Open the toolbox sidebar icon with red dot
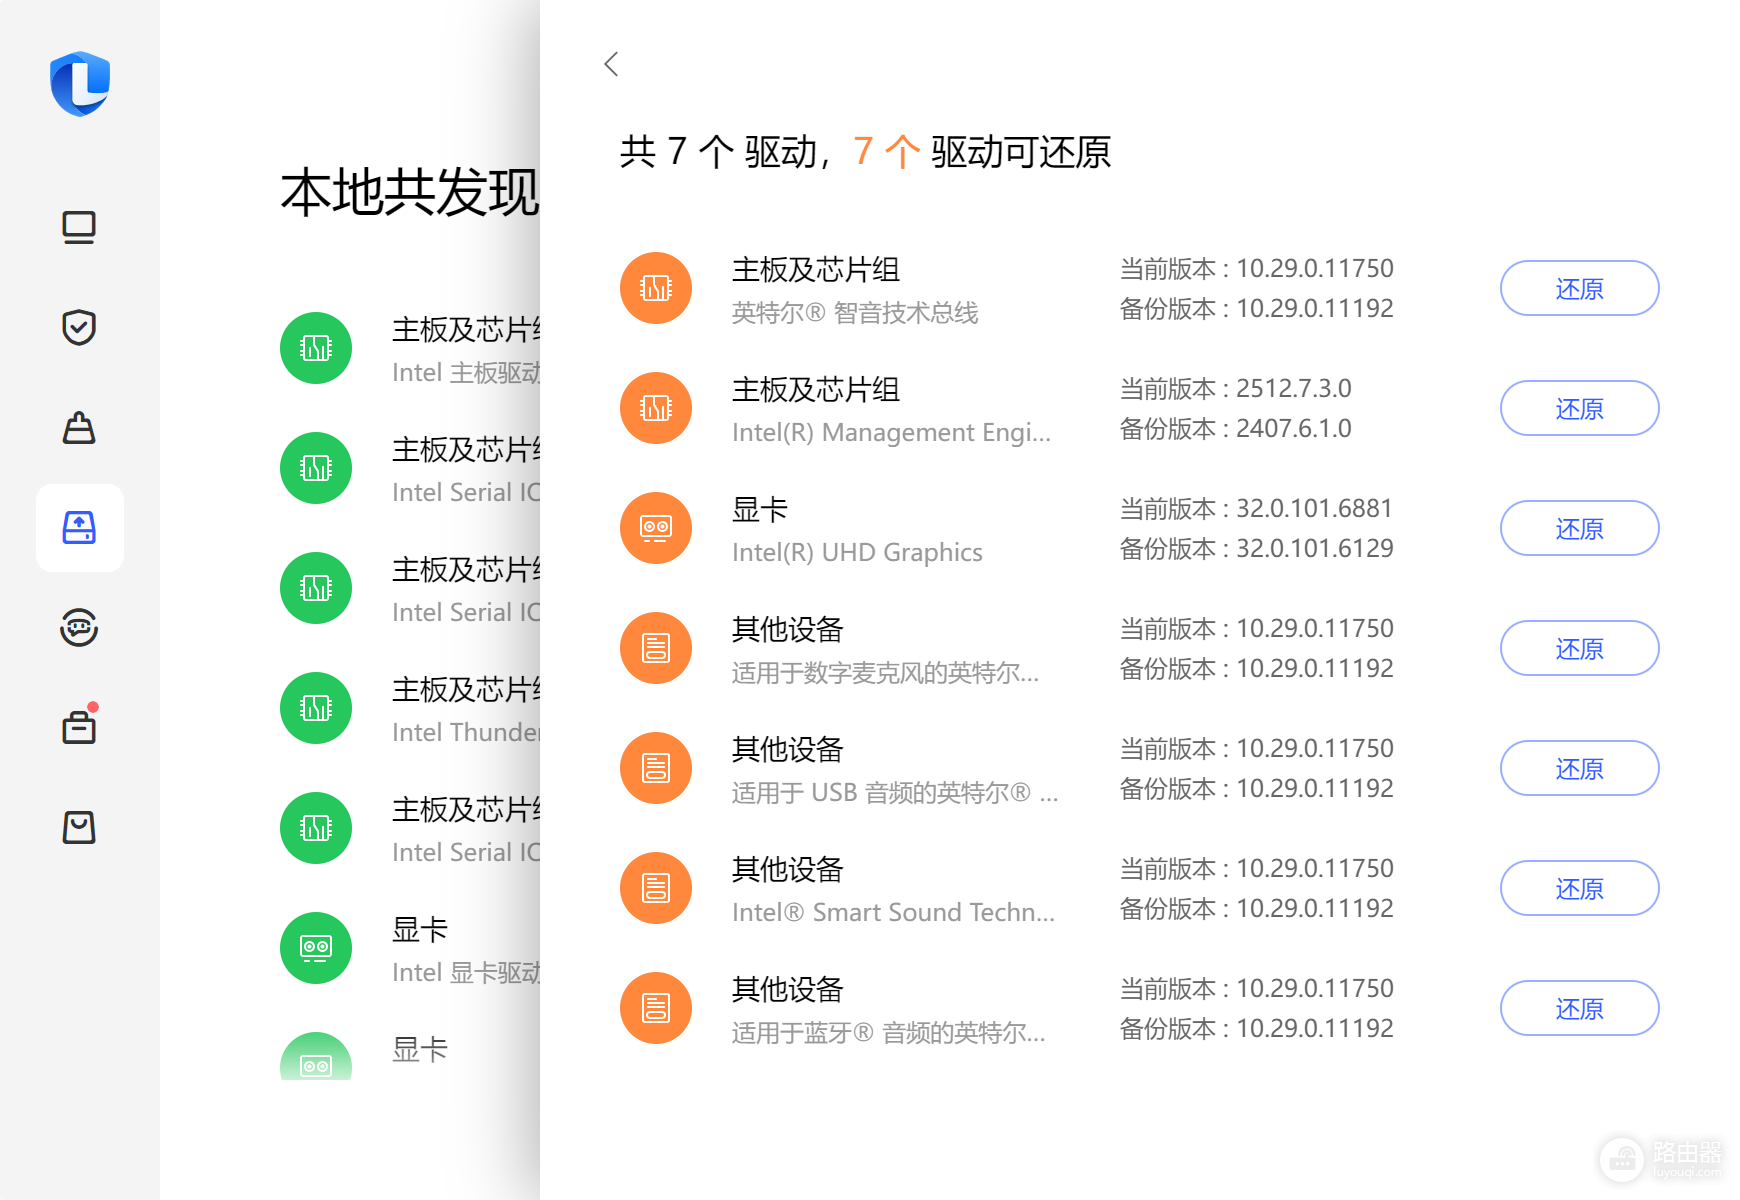 pos(79,726)
